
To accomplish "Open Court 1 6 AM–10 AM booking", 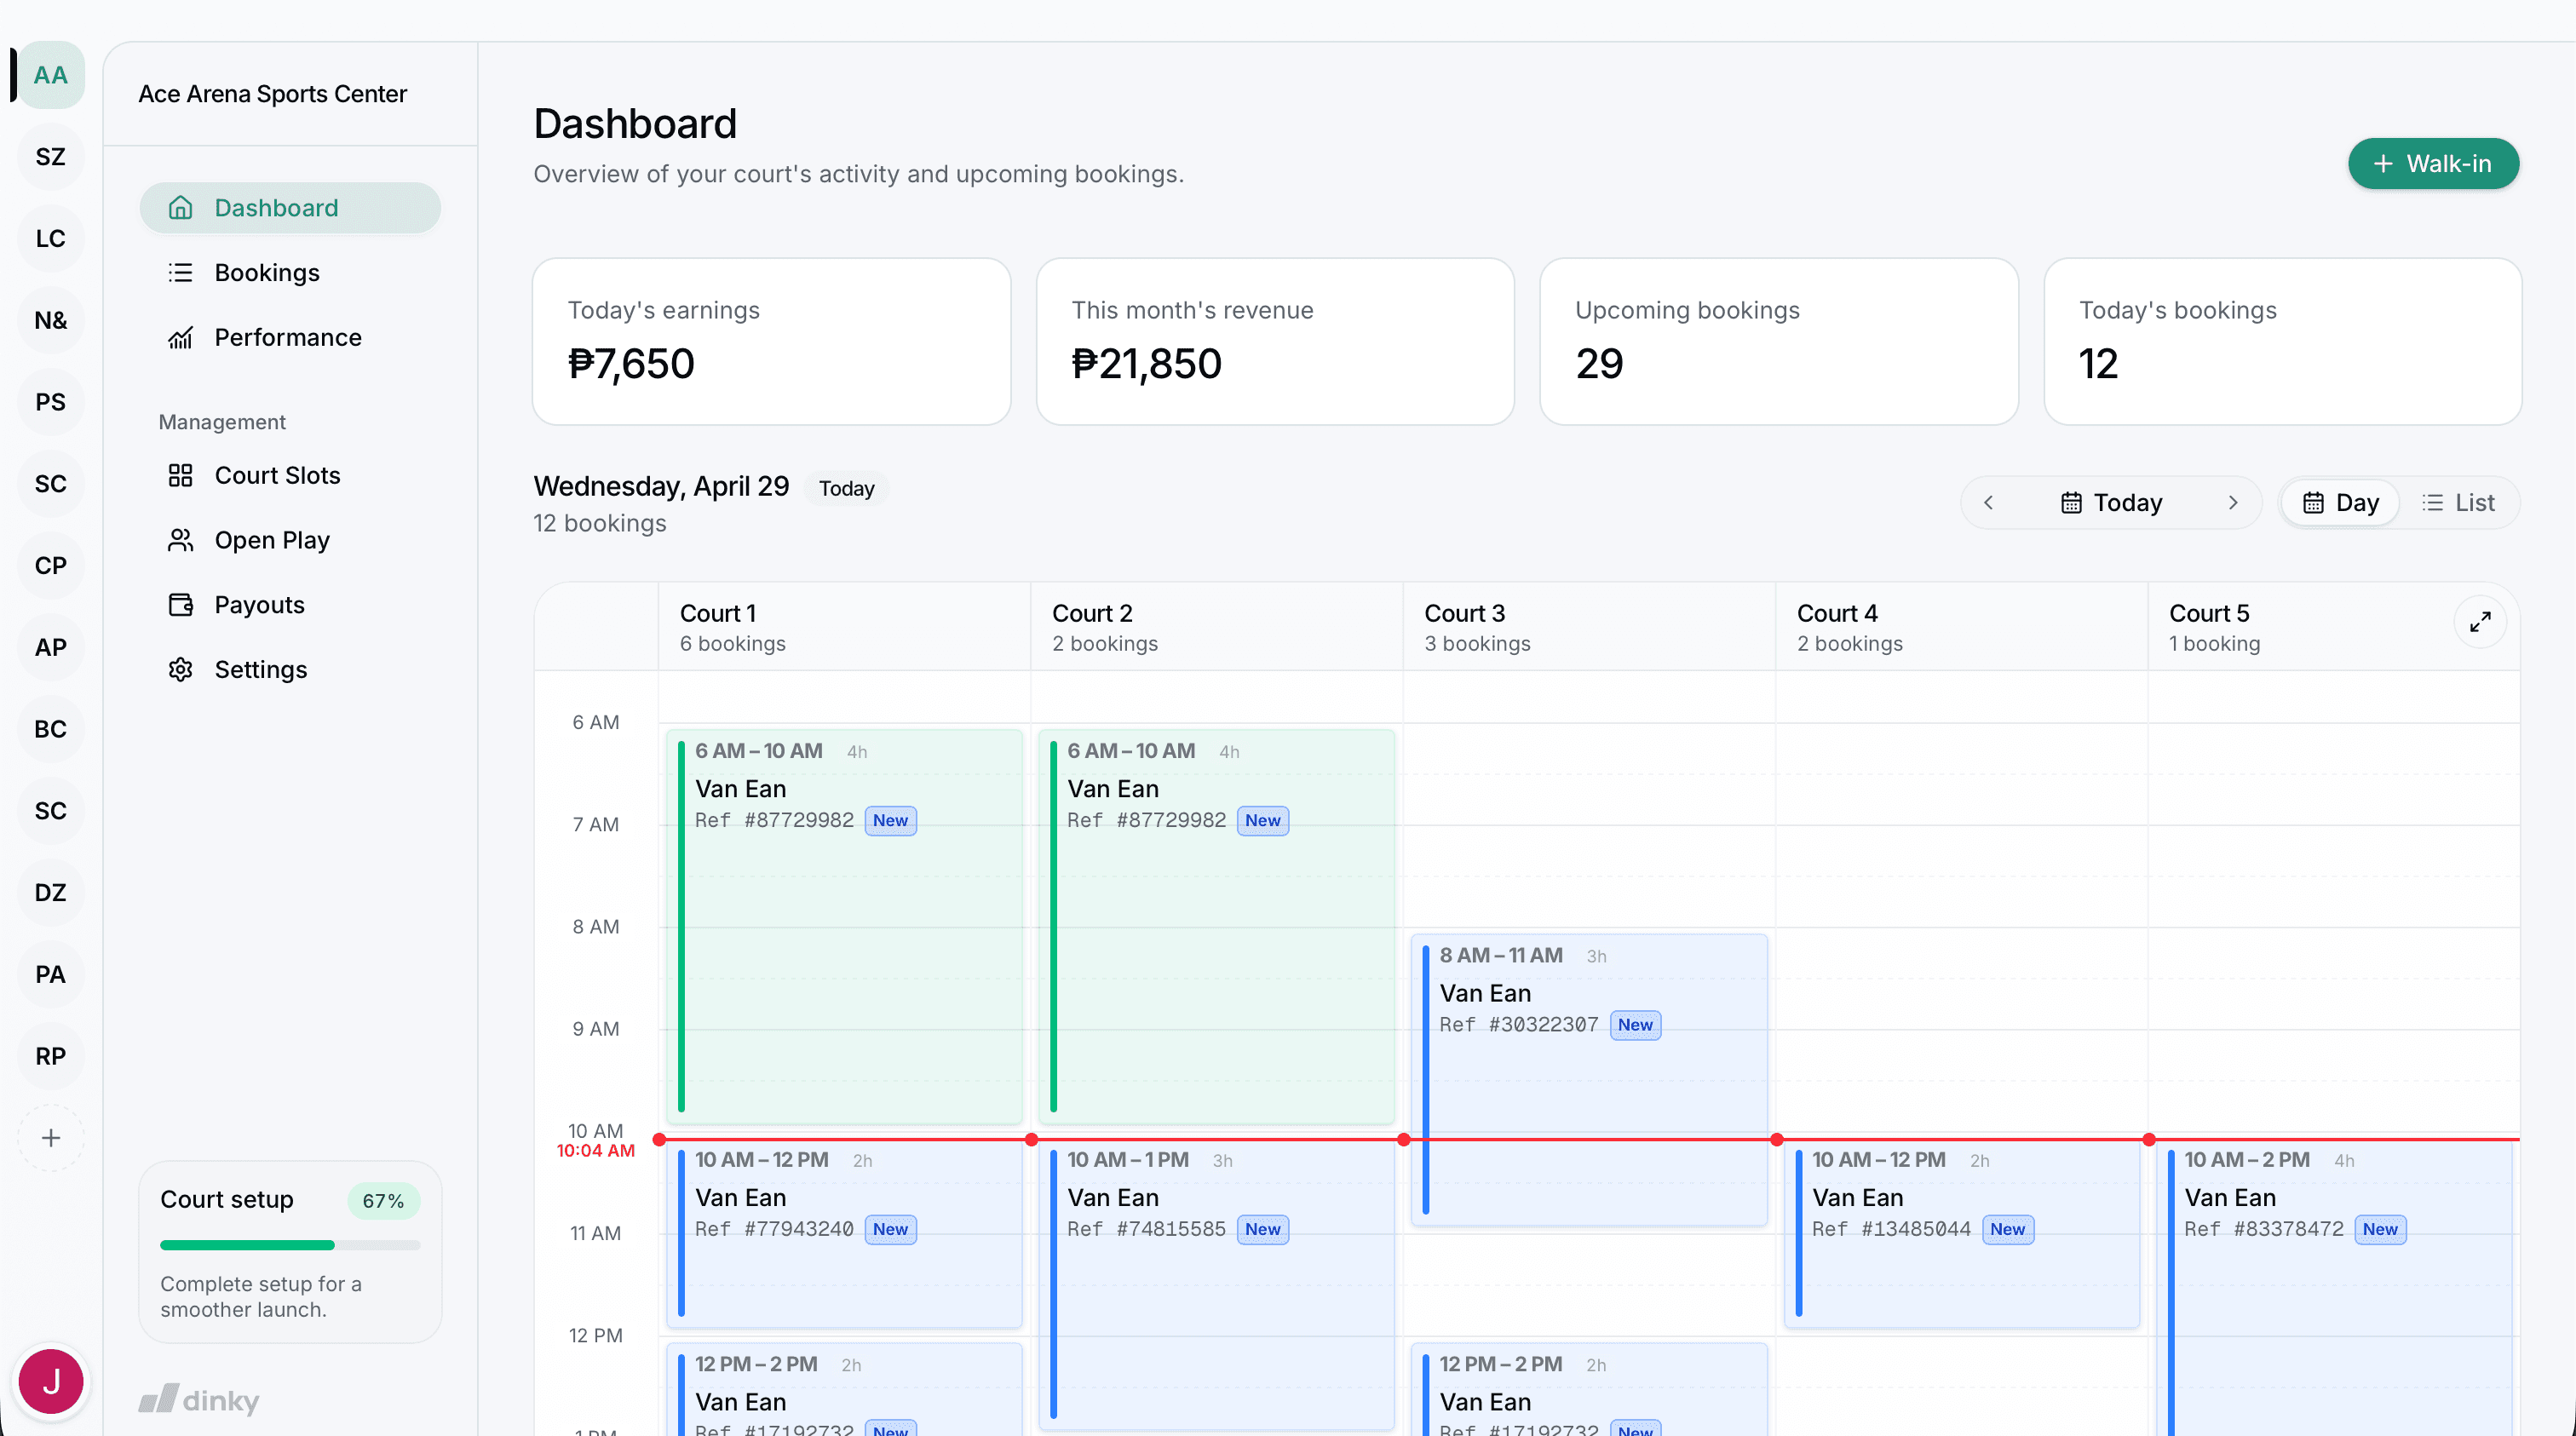I will click(x=844, y=927).
